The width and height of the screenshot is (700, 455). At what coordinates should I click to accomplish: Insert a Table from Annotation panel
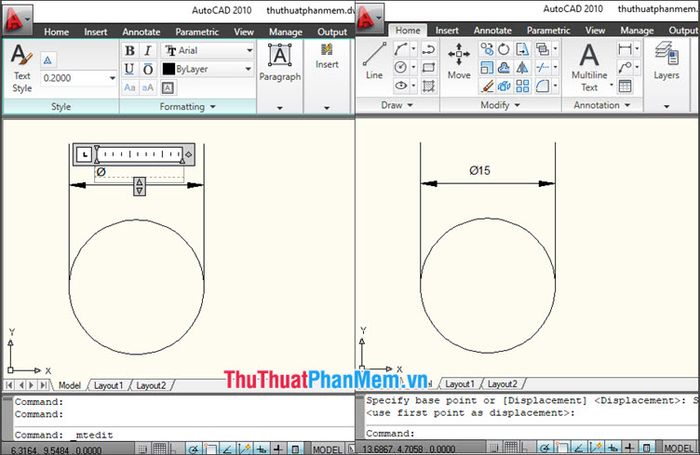point(624,86)
